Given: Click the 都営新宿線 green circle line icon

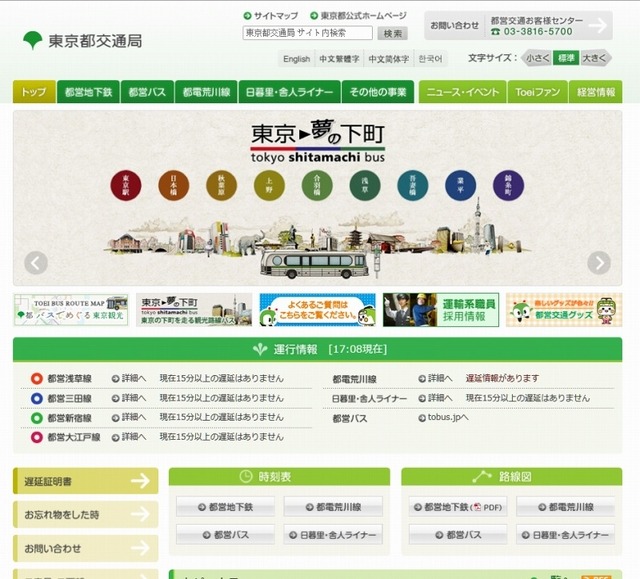Looking at the screenshot, I should [37, 418].
